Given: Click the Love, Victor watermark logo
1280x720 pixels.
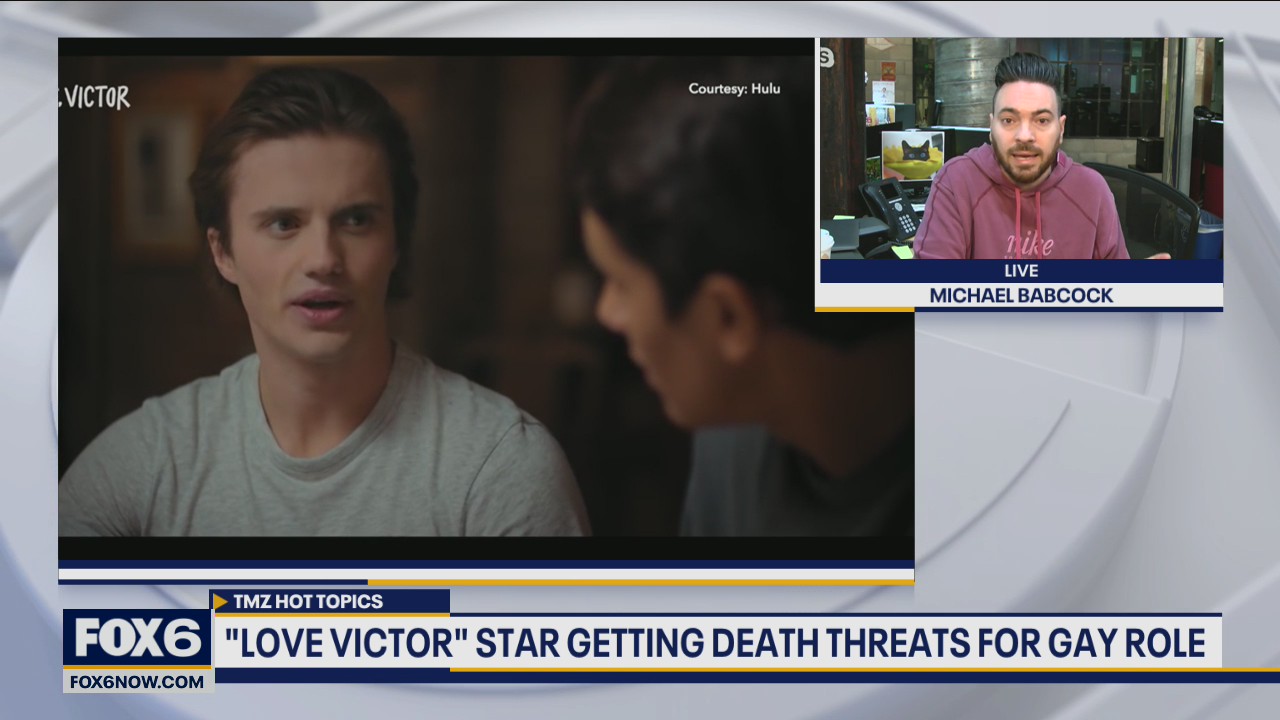Looking at the screenshot, I should pos(95,98).
